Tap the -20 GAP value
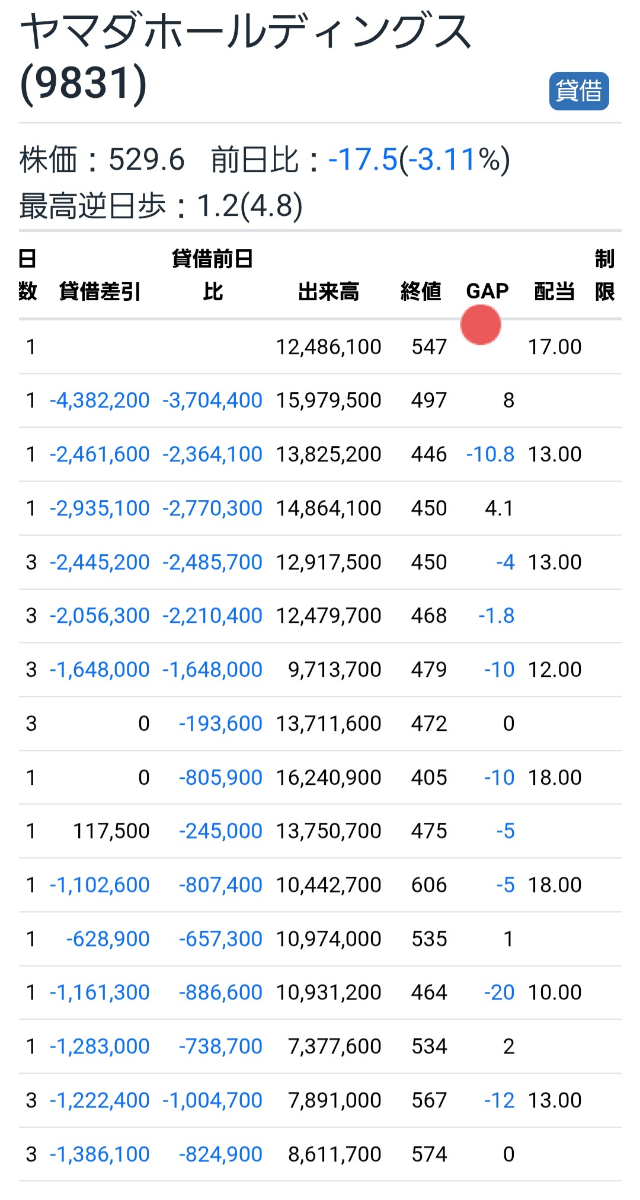Image resolution: width=640 pixels, height=1200 pixels. [x=498, y=993]
